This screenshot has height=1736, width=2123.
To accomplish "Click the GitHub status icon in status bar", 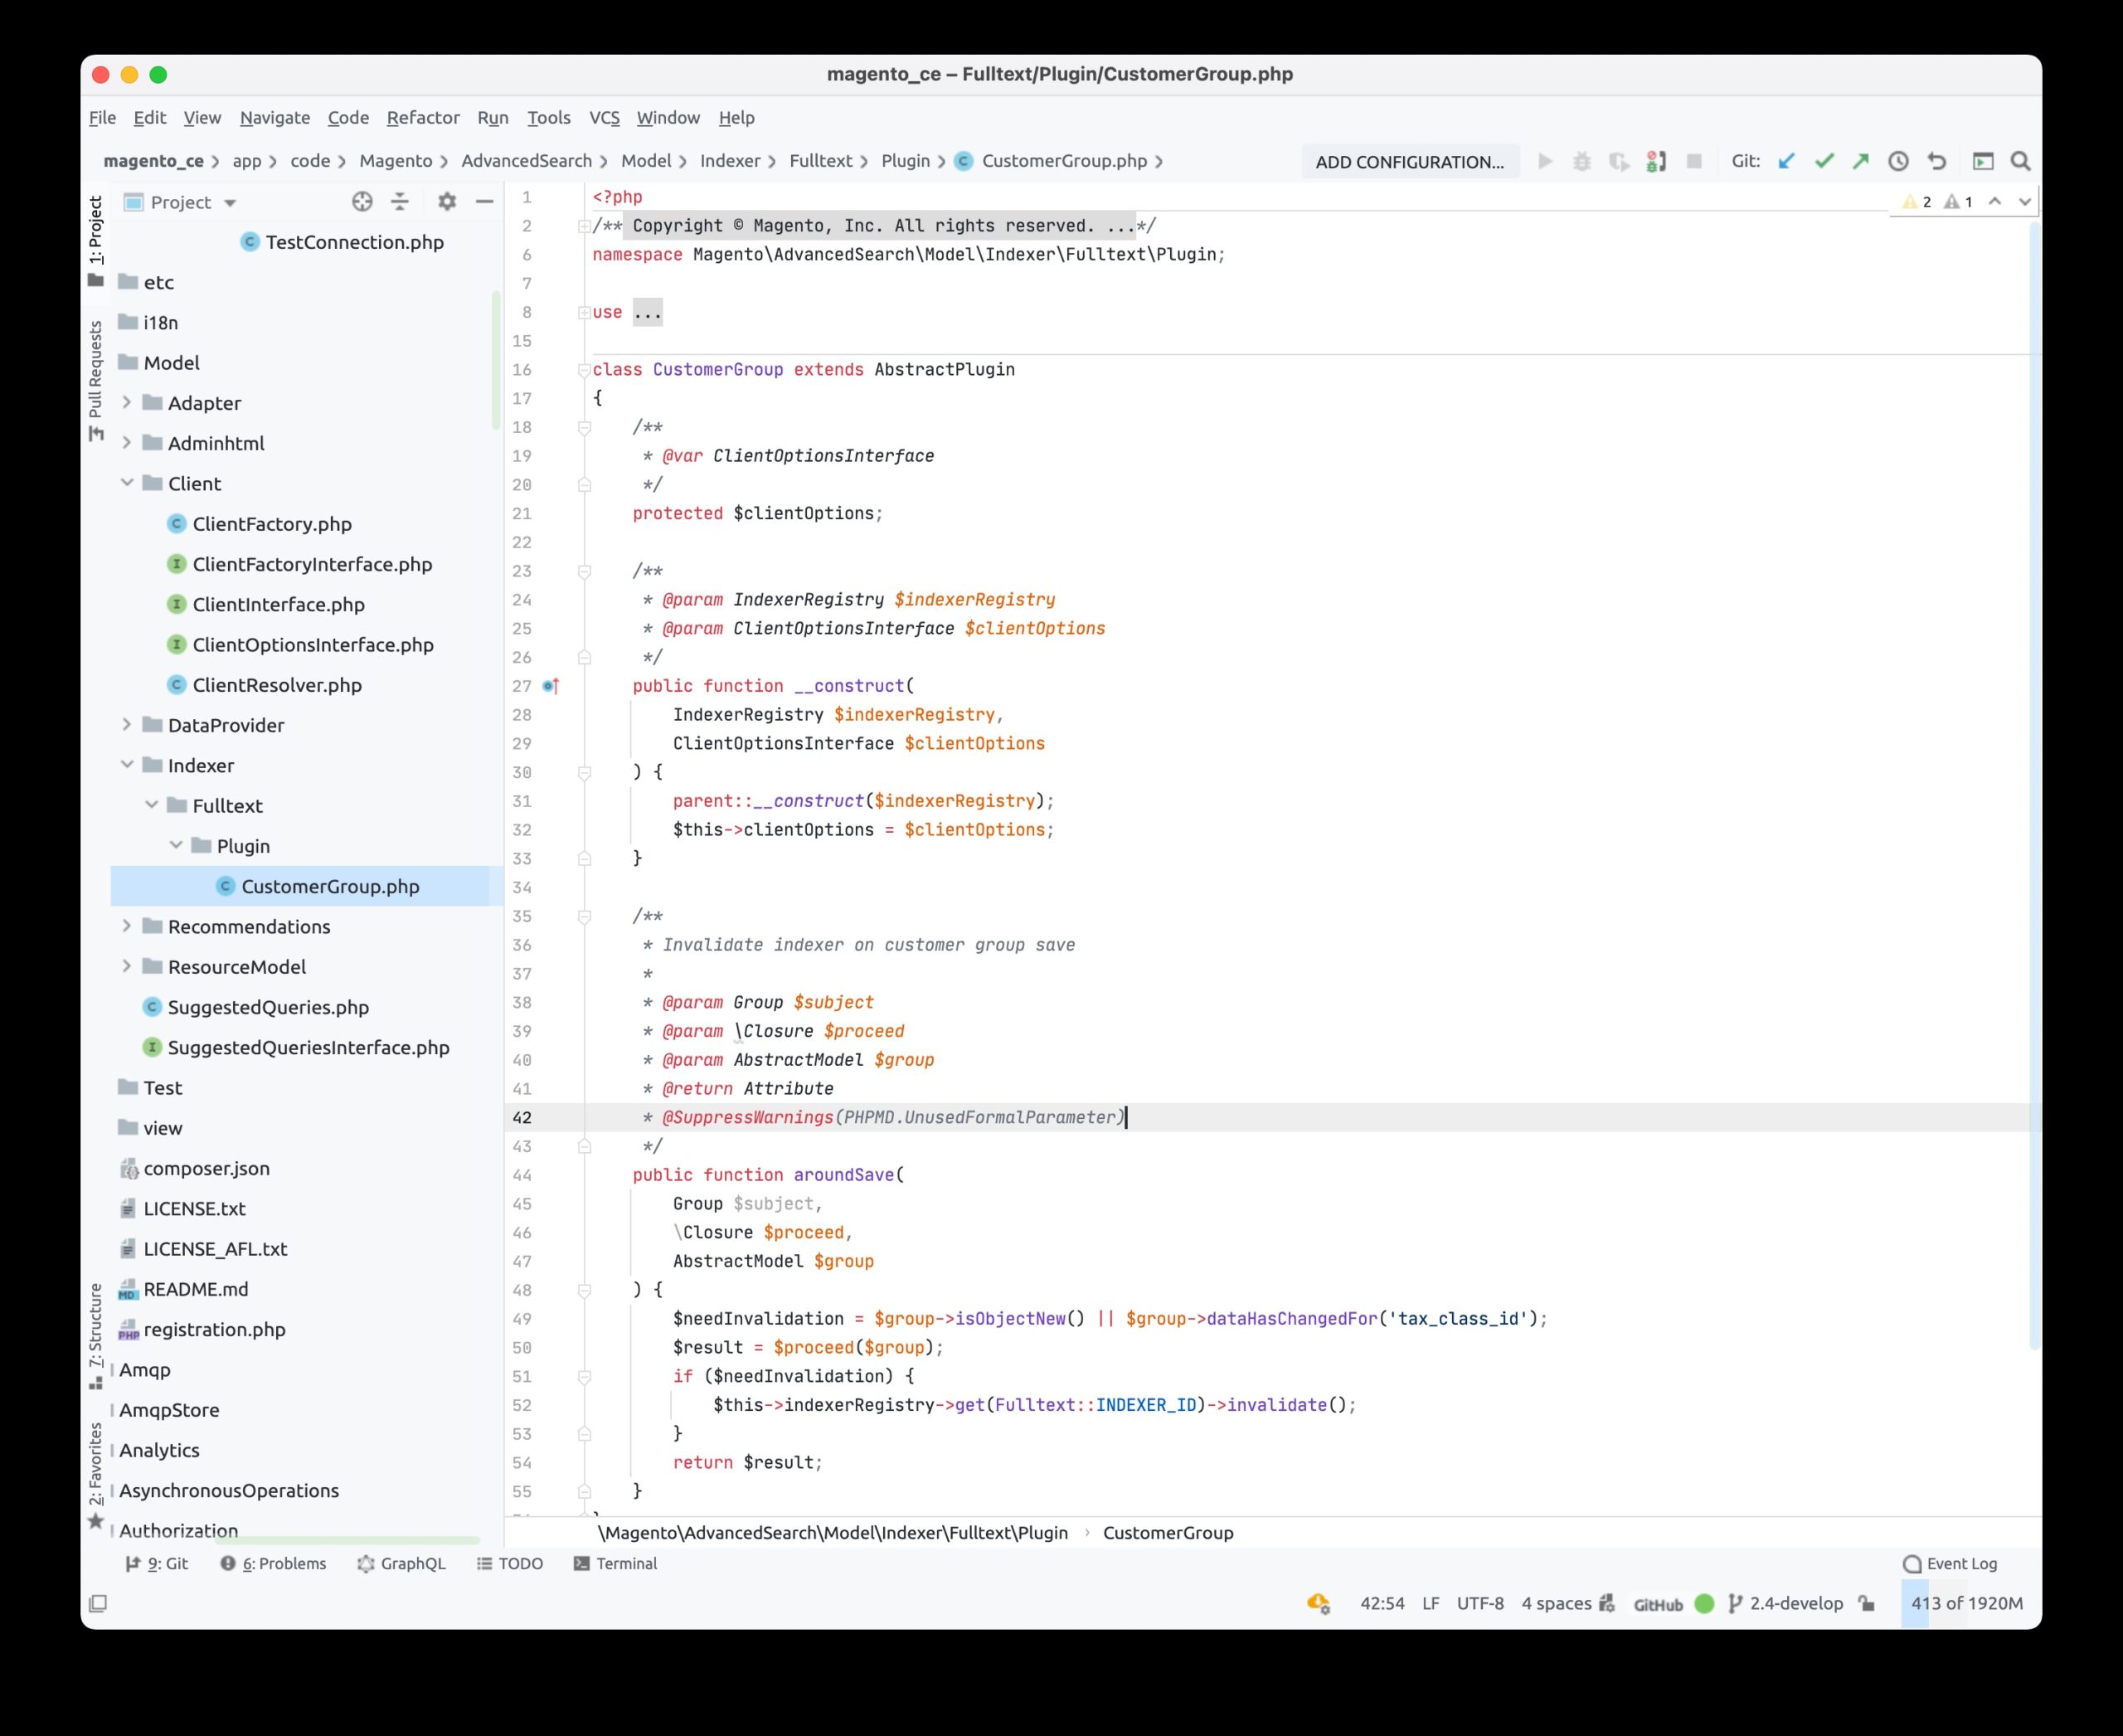I will pyautogui.click(x=1705, y=1603).
